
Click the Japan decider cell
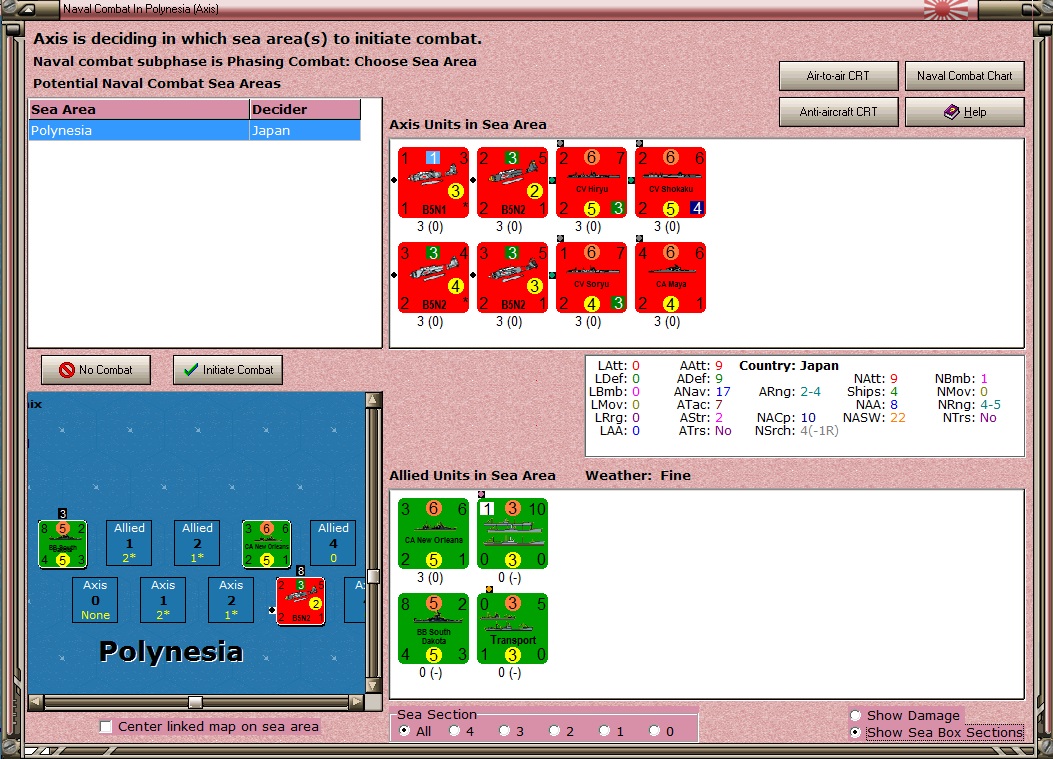(305, 130)
